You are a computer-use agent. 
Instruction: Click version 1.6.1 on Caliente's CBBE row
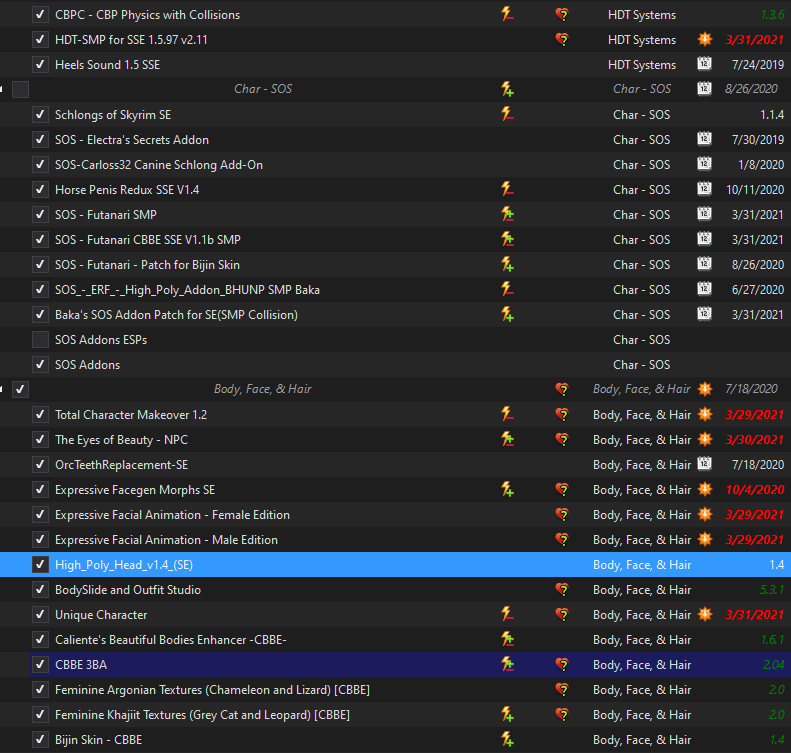(x=772, y=640)
